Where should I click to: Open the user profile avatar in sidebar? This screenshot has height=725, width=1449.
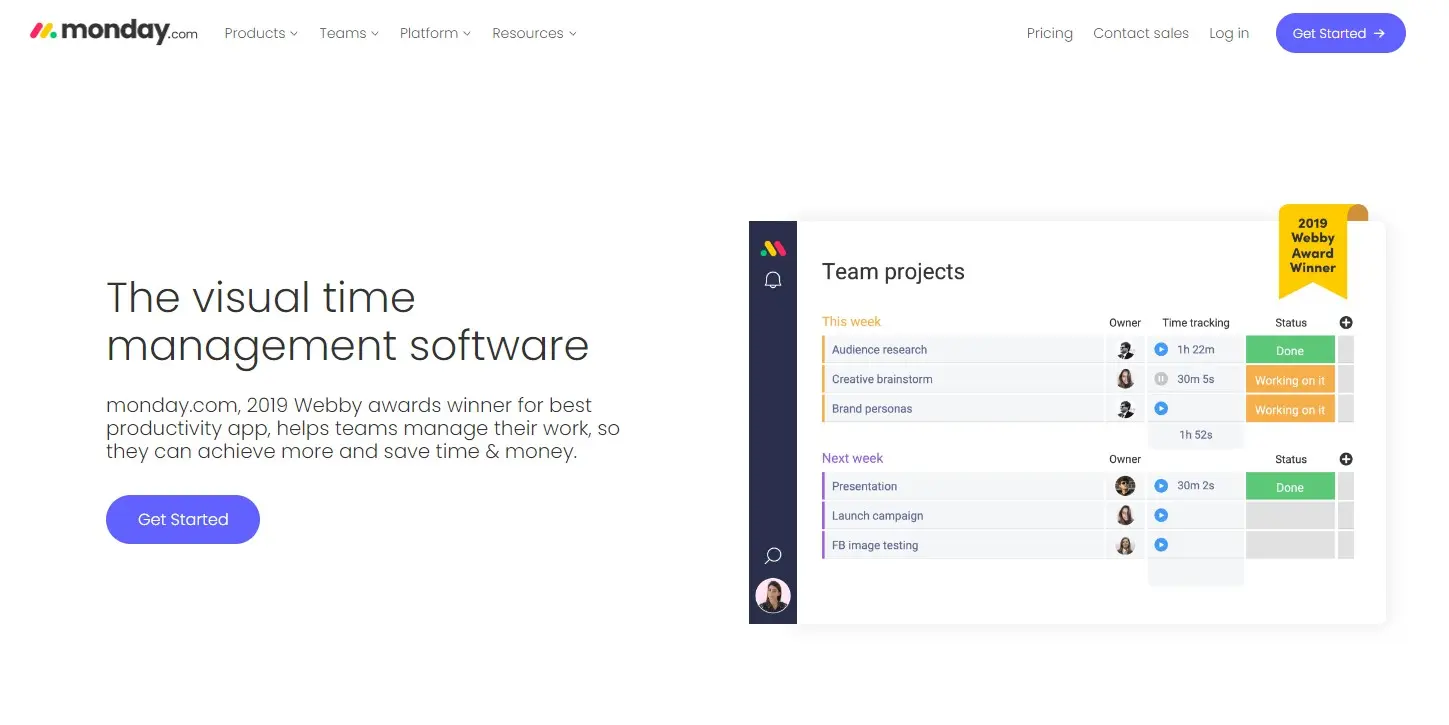coord(773,595)
